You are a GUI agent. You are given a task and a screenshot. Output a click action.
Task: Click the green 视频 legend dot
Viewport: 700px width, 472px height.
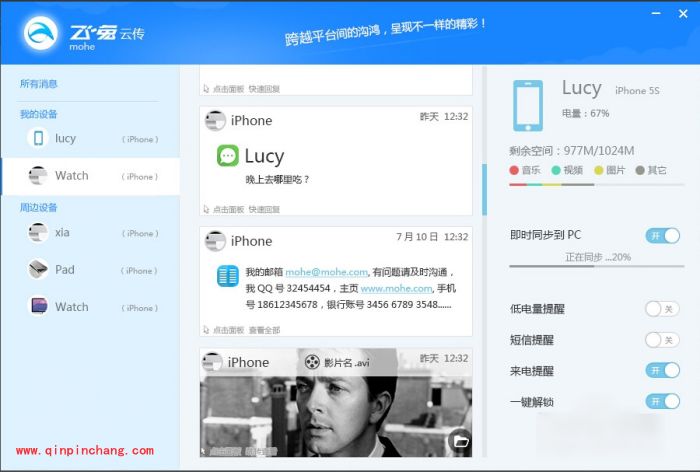[556, 170]
